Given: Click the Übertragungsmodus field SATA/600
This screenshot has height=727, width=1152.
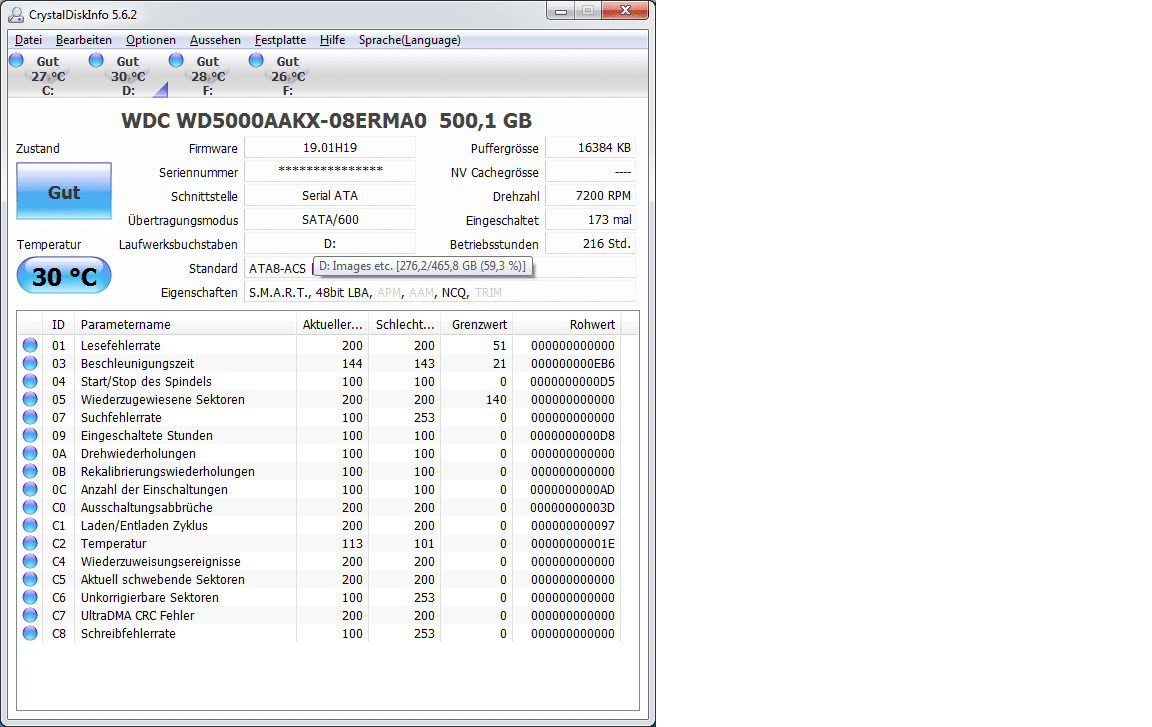Looking at the screenshot, I should click(x=330, y=220).
